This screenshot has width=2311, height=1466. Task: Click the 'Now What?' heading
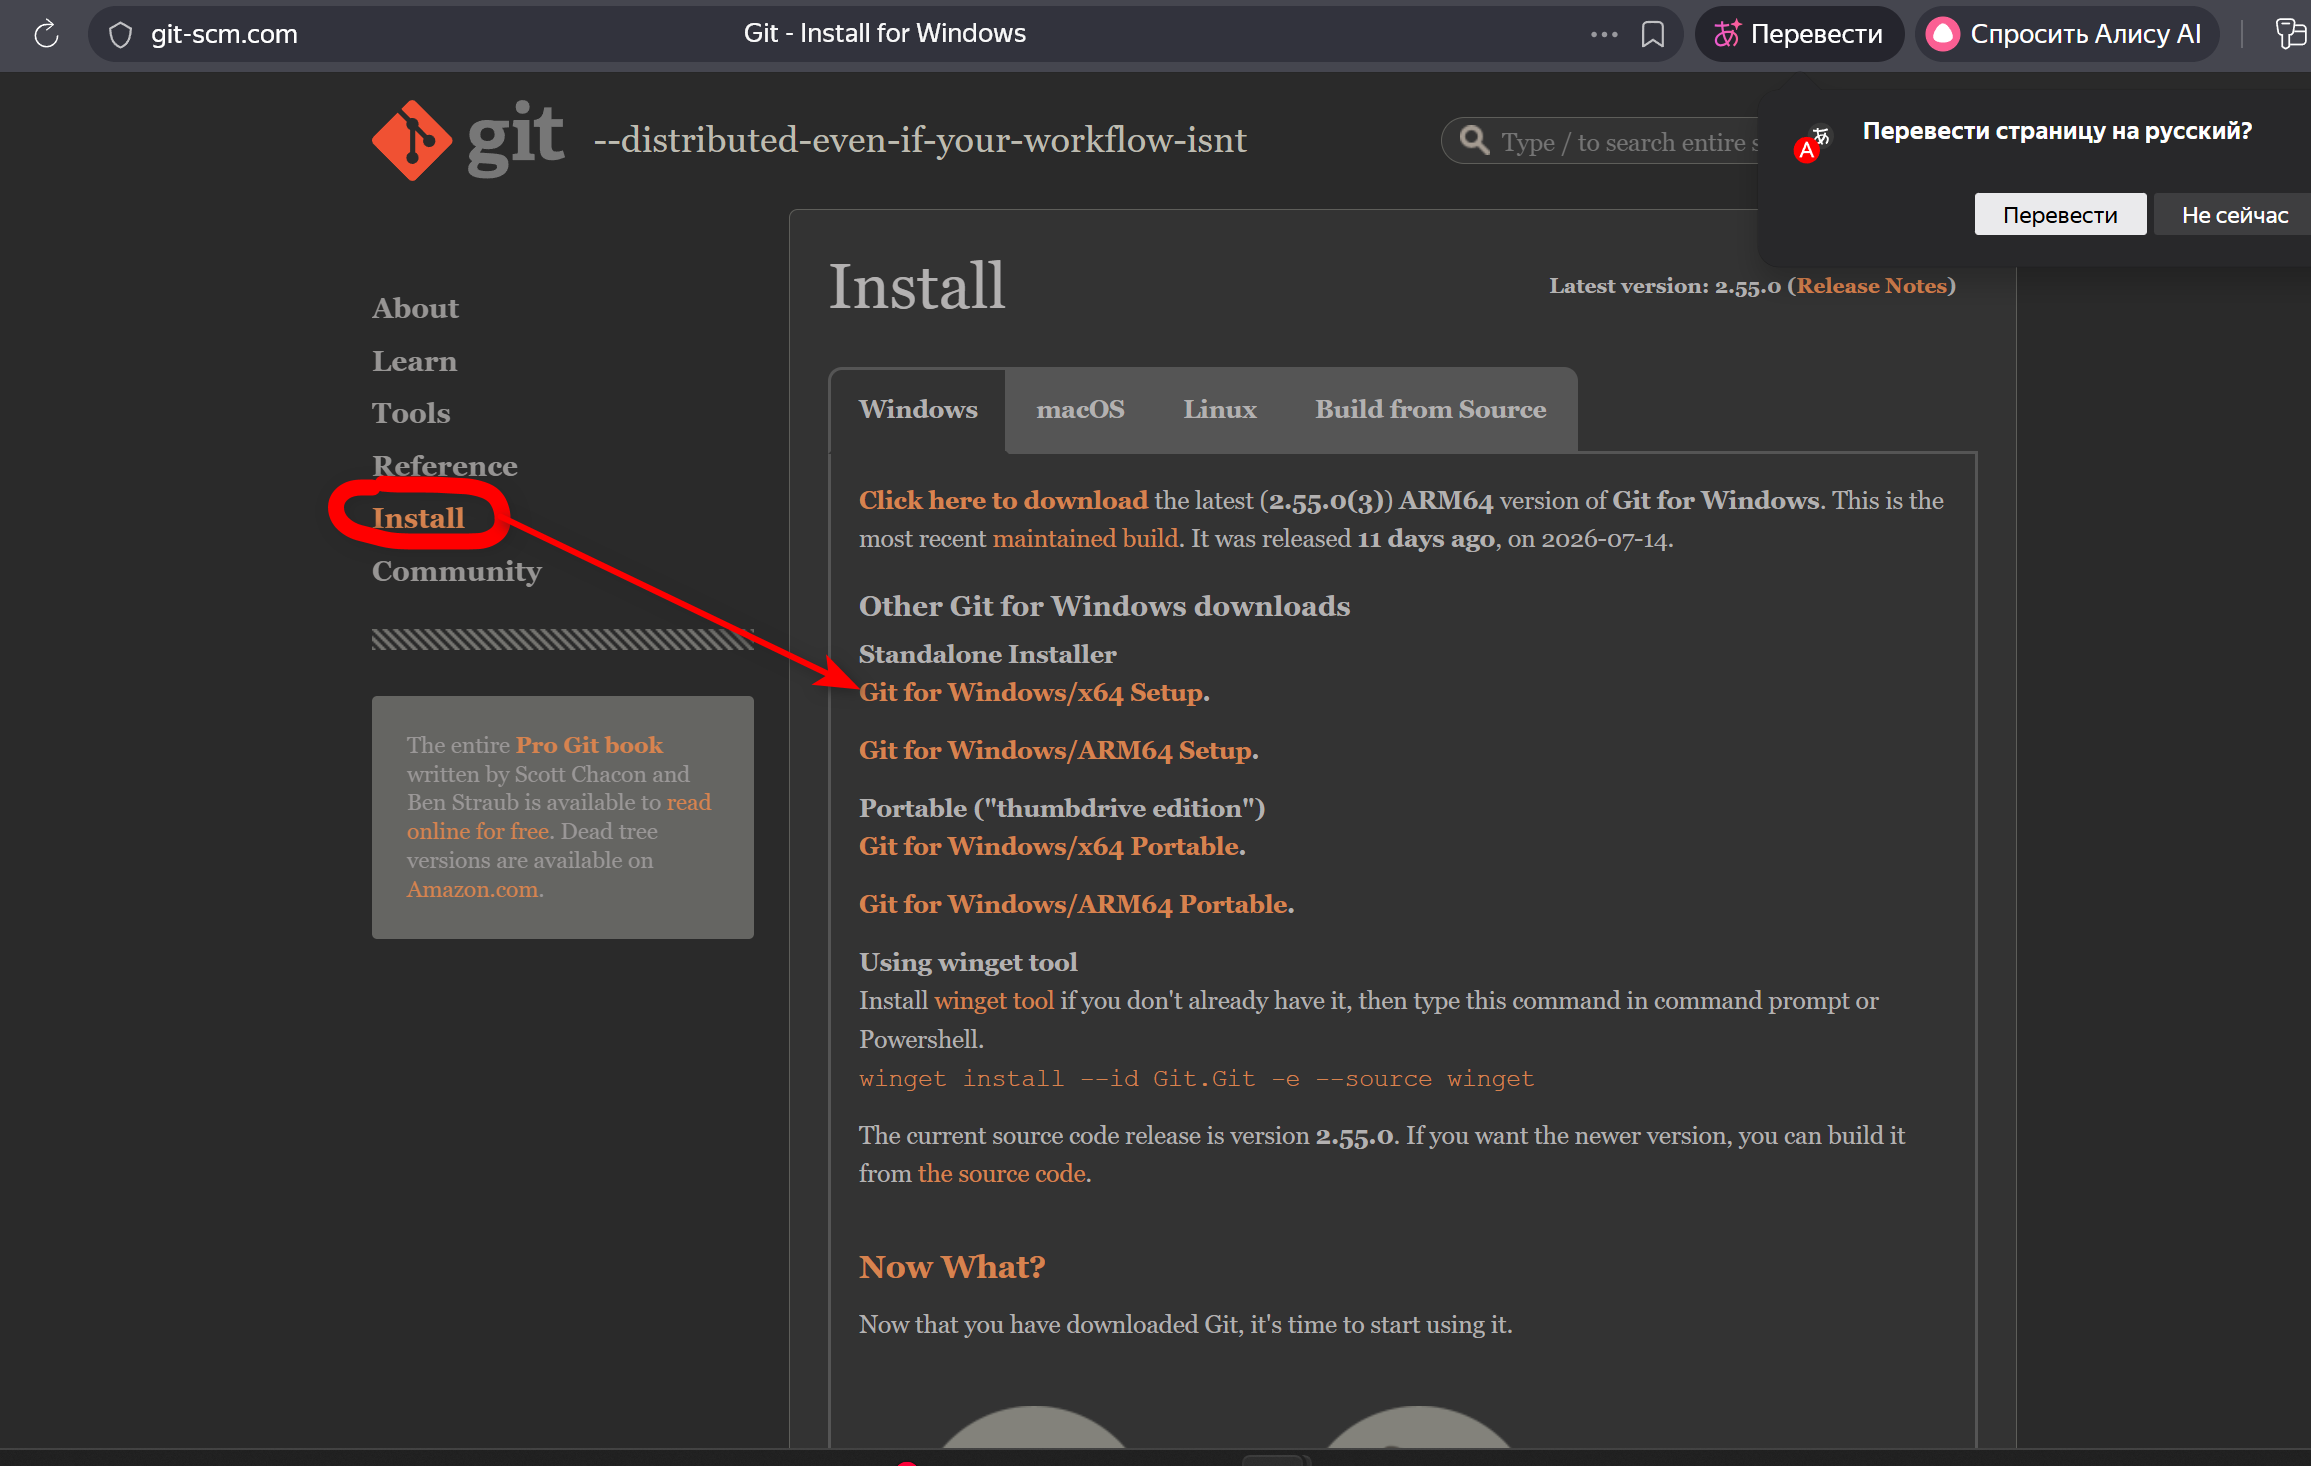click(x=952, y=1267)
